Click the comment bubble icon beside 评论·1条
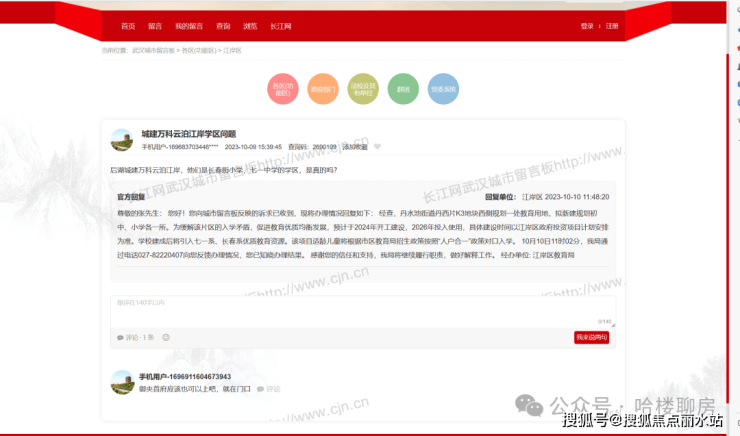 tap(120, 338)
